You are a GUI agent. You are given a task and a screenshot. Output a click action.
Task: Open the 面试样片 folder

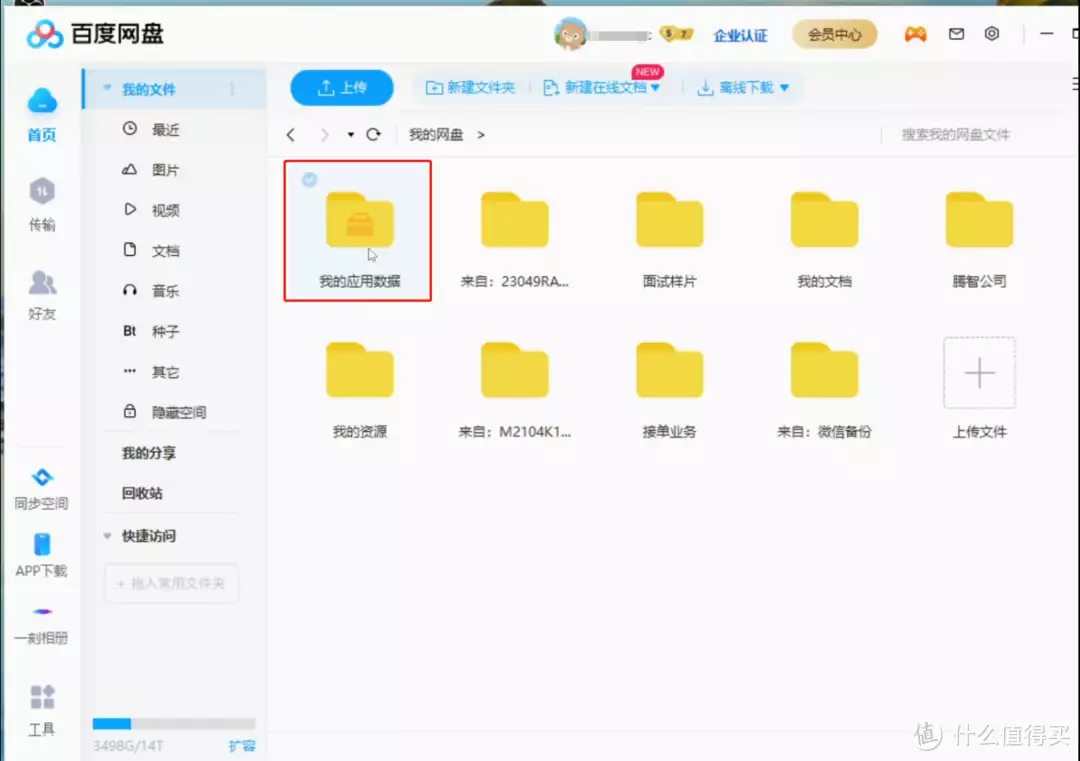(669, 239)
